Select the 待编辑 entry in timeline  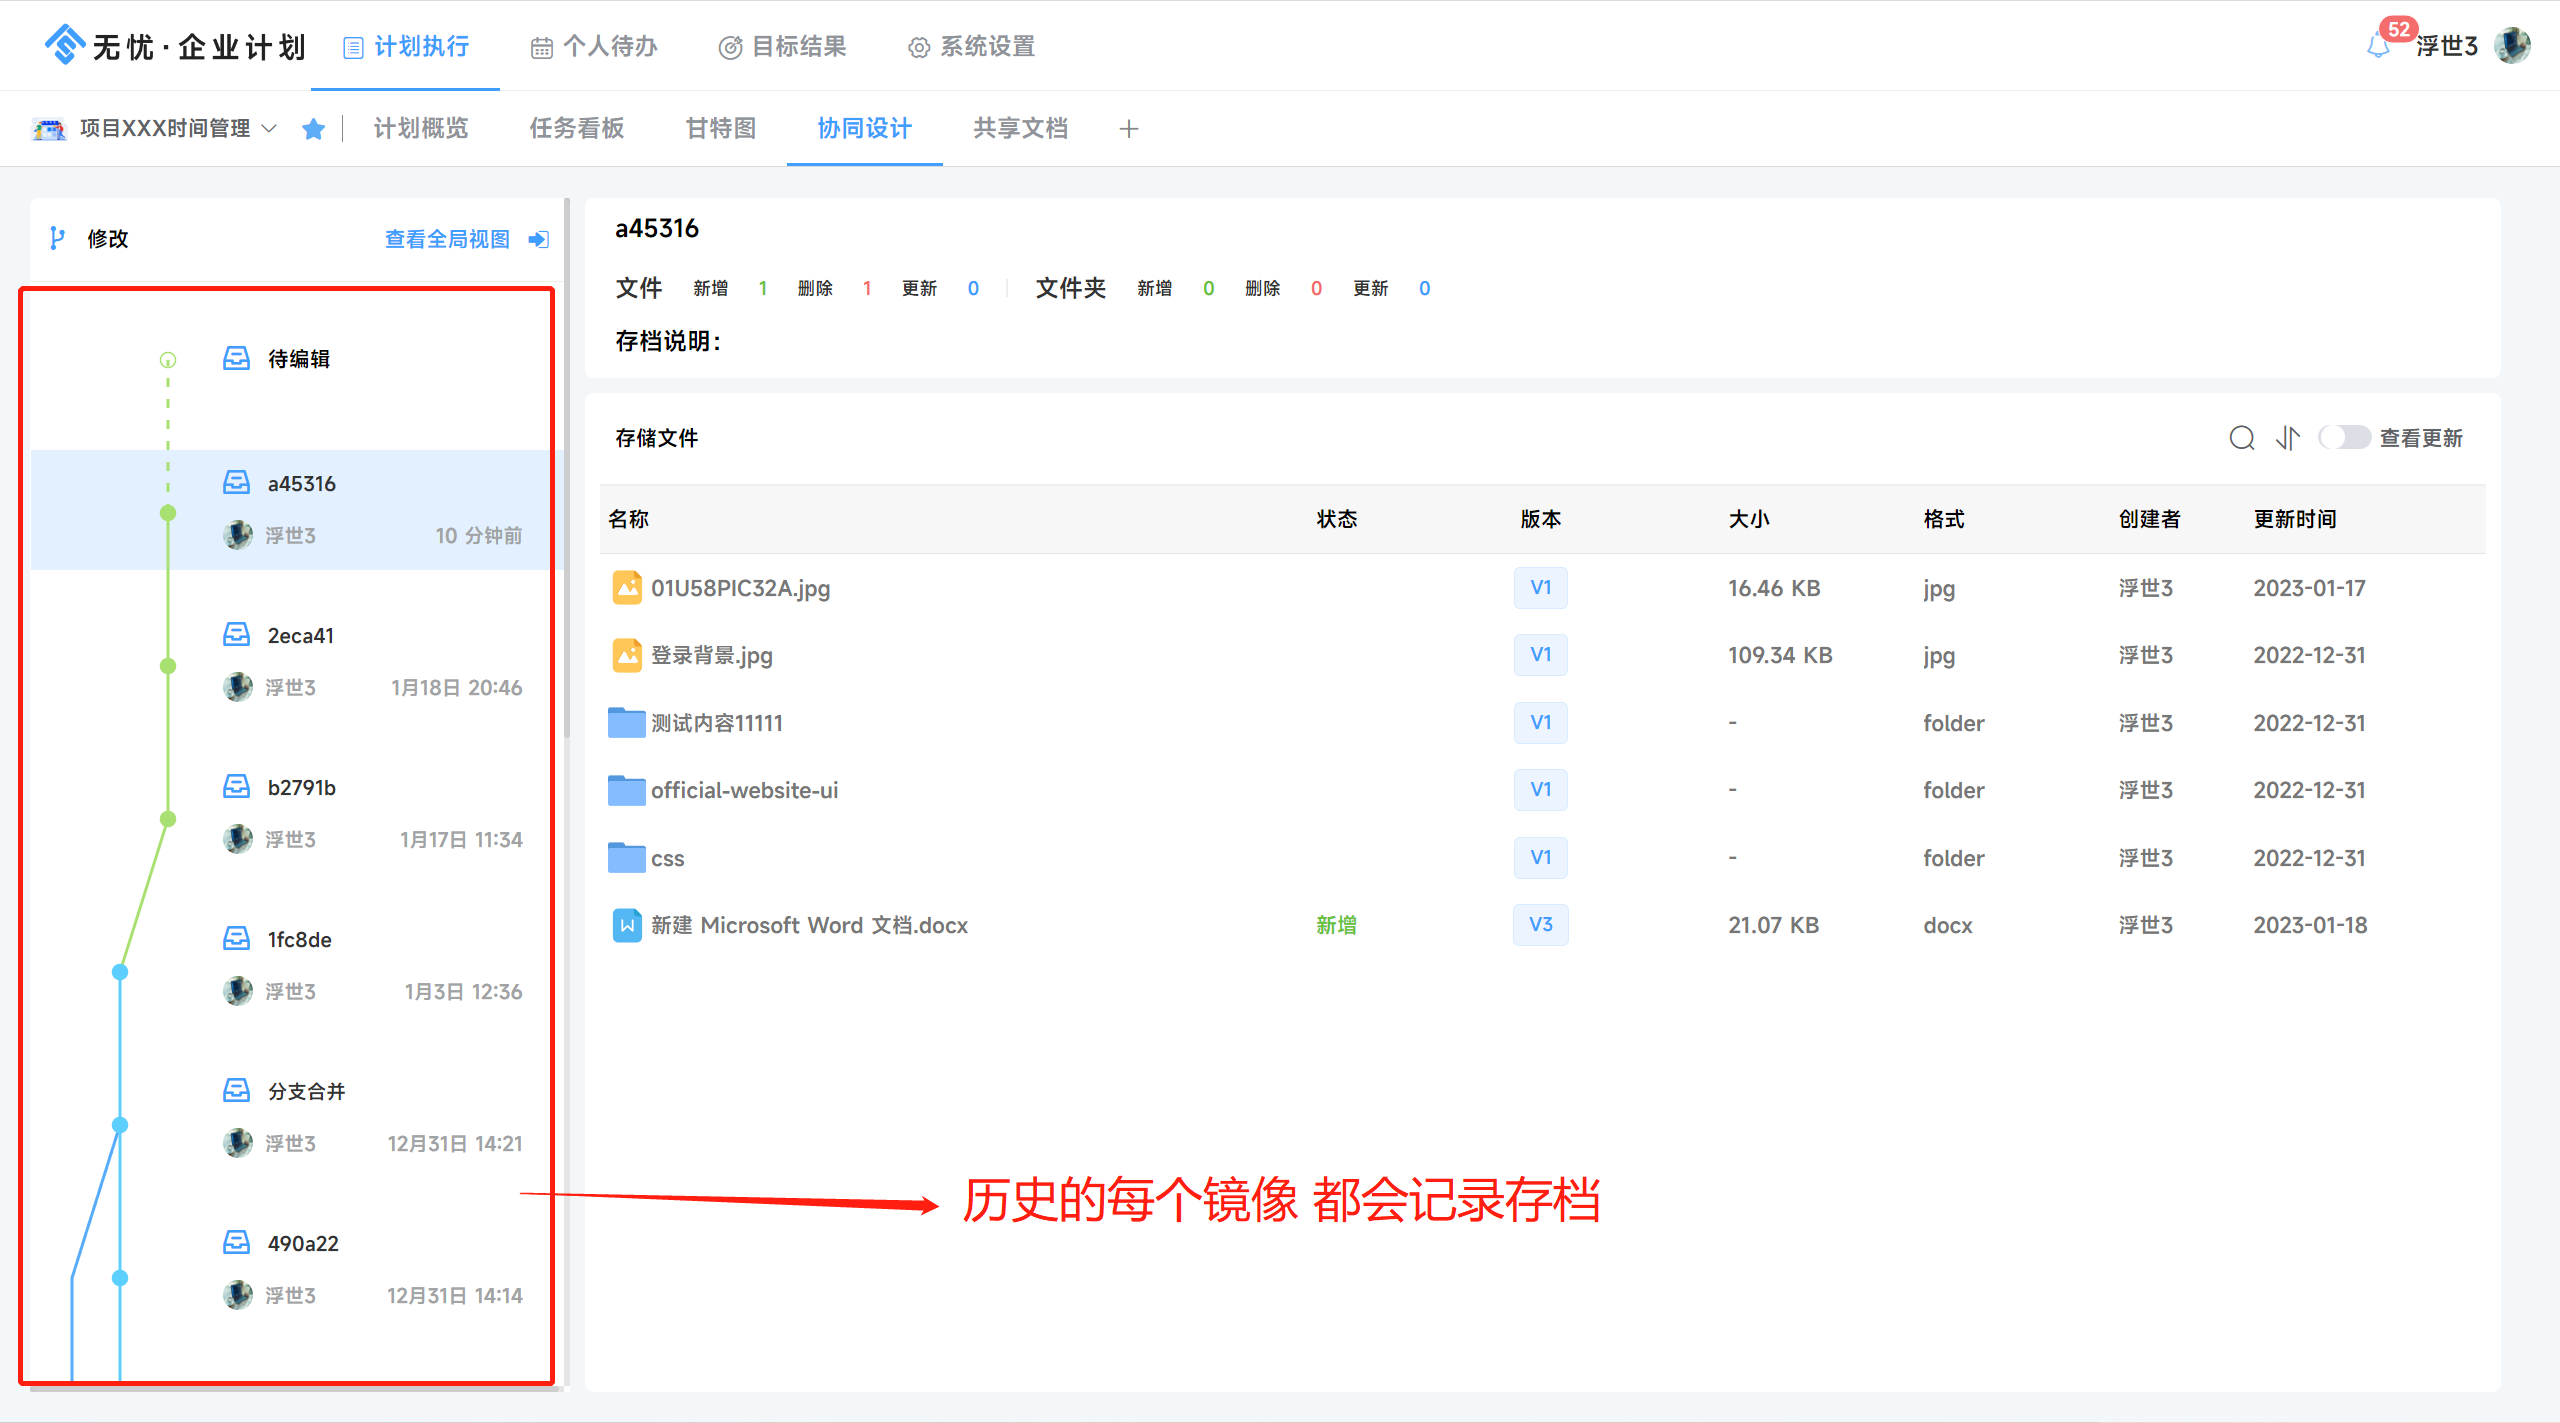point(298,359)
